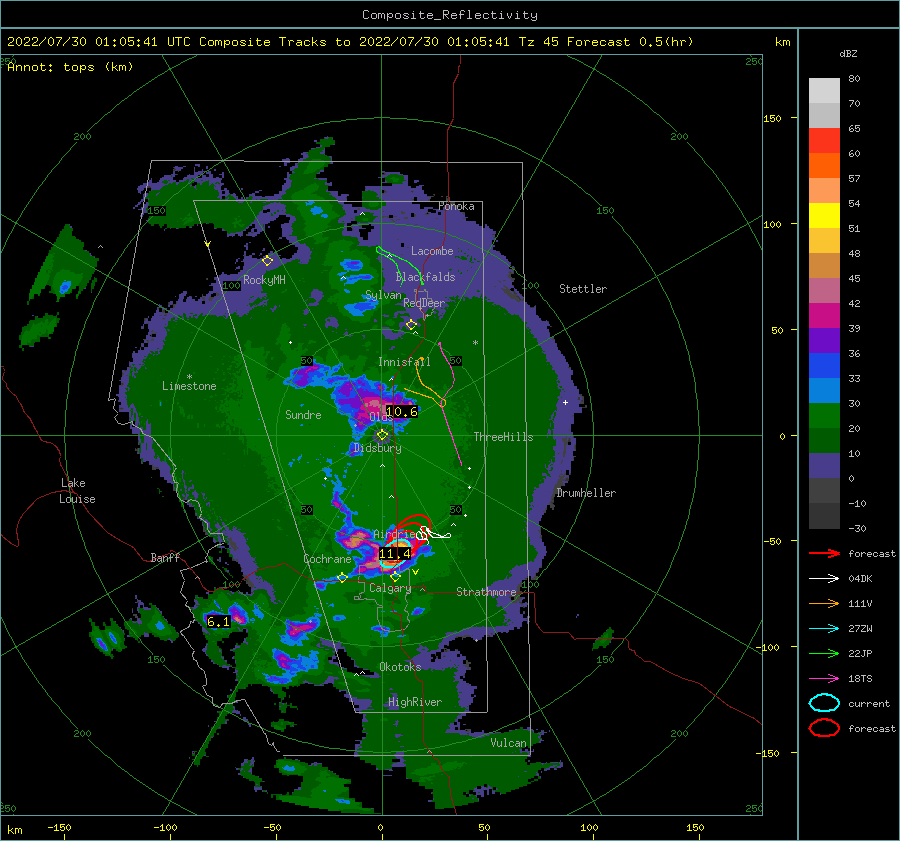The width and height of the screenshot is (900, 841).
Task: Click the Okotoks city label
Action: pos(400,667)
